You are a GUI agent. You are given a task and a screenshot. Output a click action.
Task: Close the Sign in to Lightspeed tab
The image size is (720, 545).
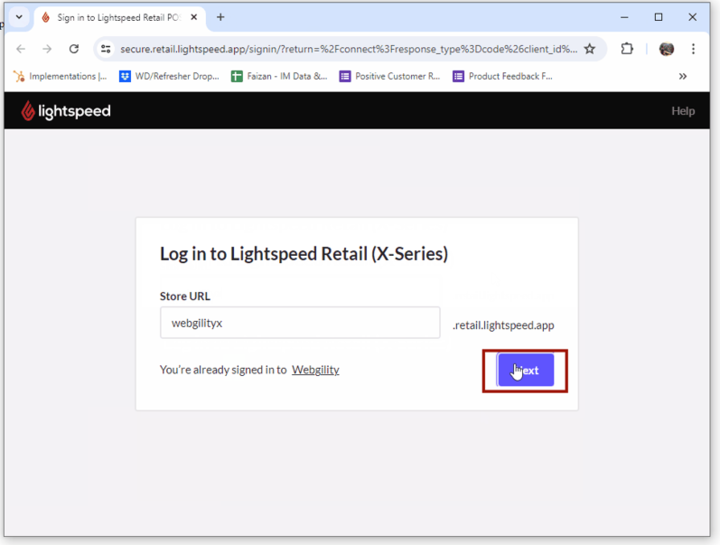[194, 17]
